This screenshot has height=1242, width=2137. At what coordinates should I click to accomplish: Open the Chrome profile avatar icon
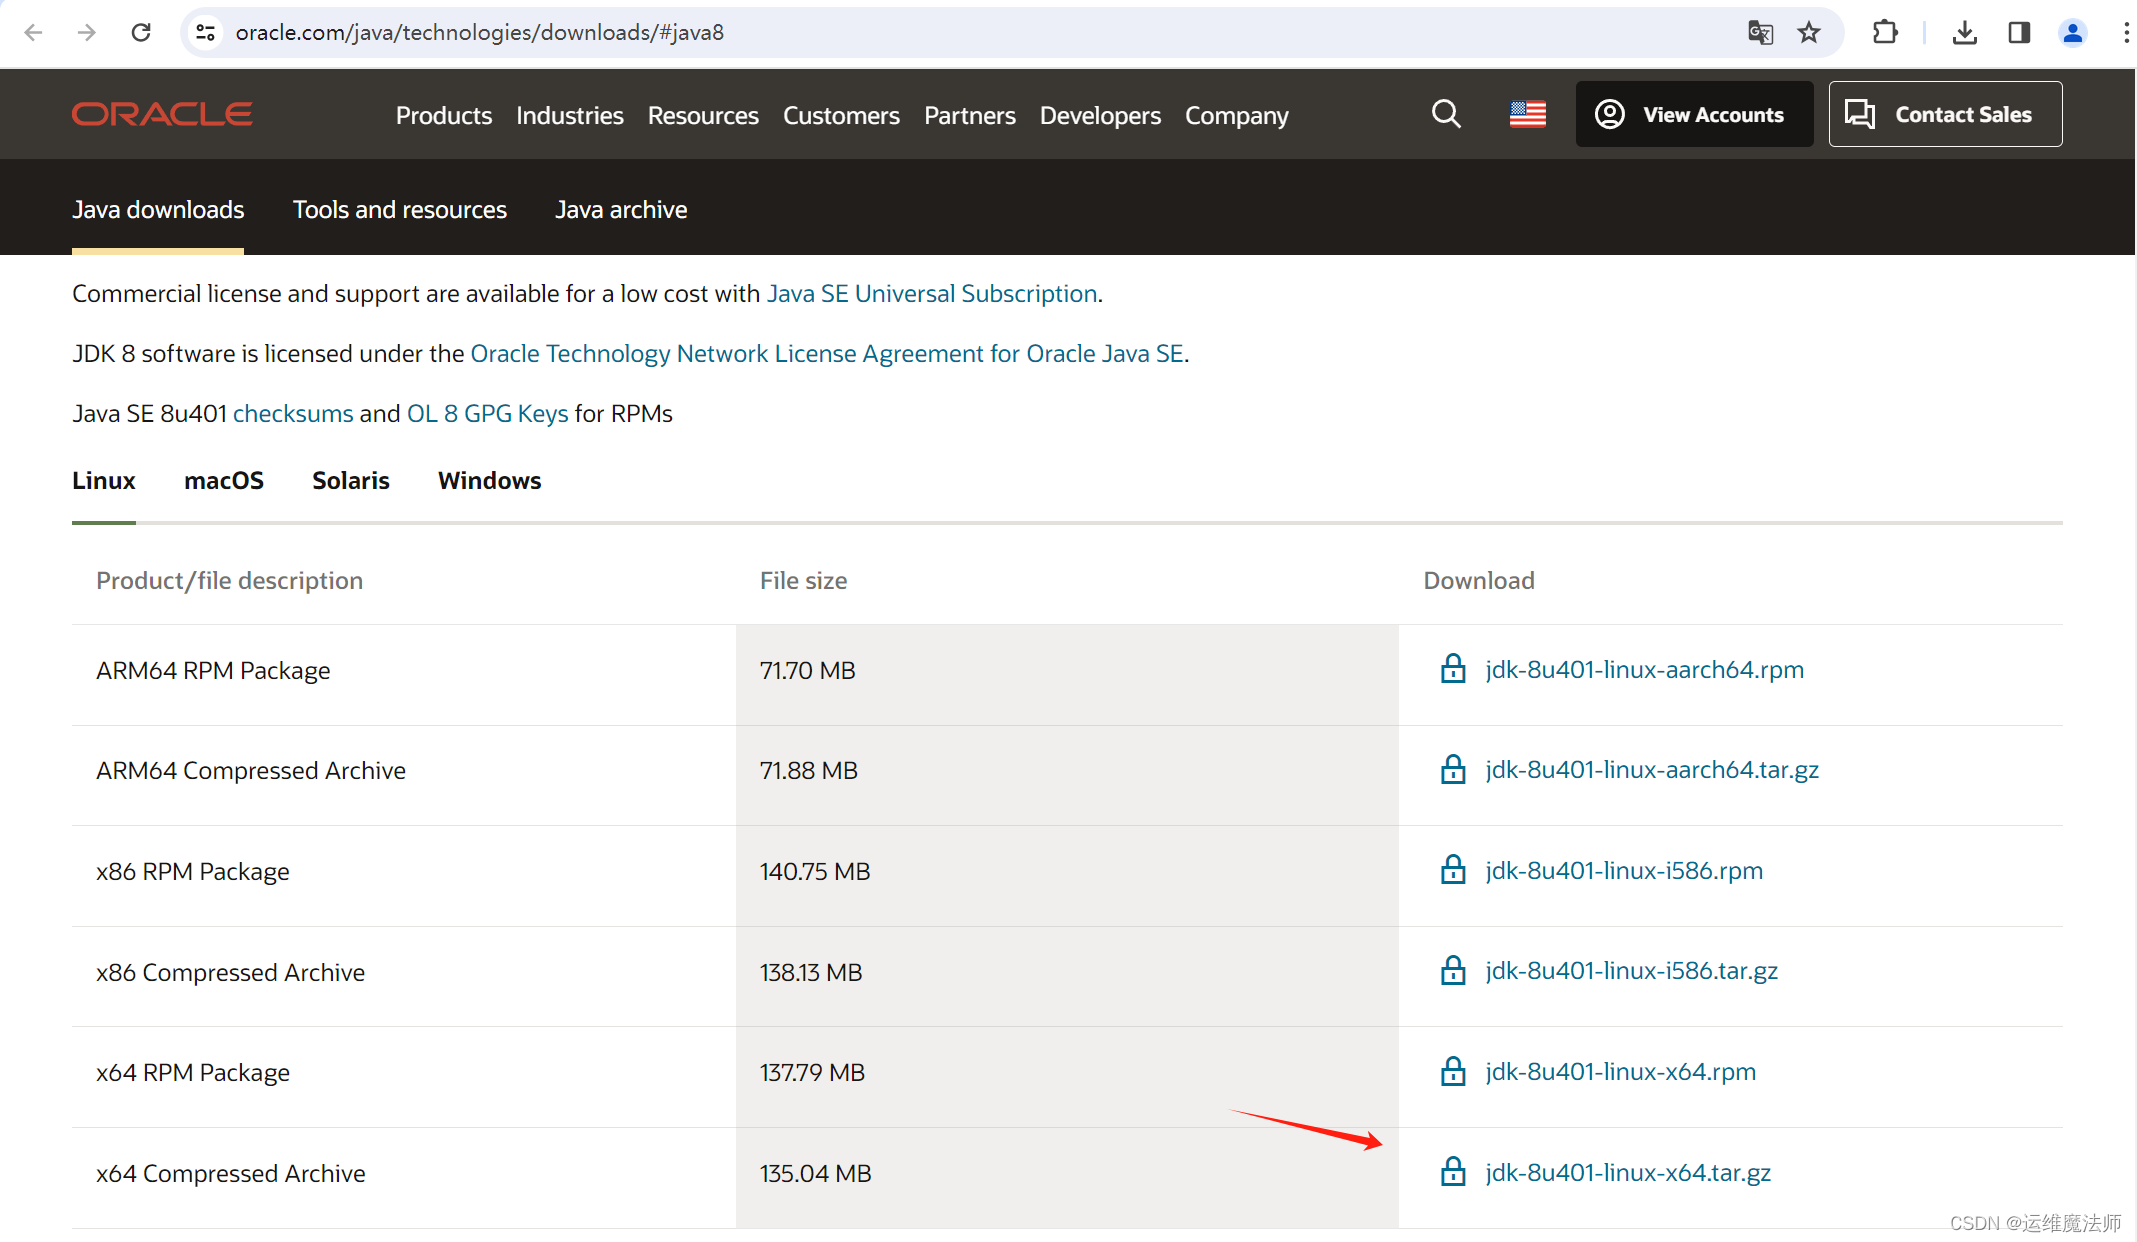coord(2073,32)
